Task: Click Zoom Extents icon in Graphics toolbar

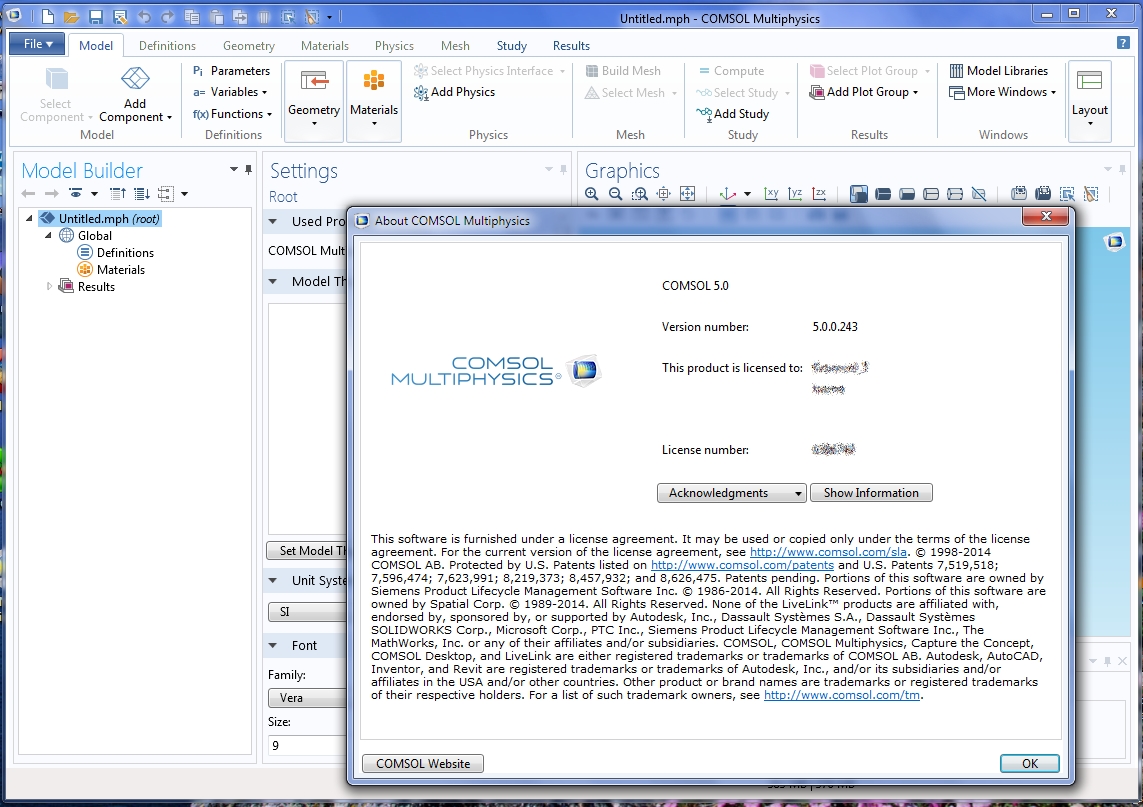Action: pos(688,194)
